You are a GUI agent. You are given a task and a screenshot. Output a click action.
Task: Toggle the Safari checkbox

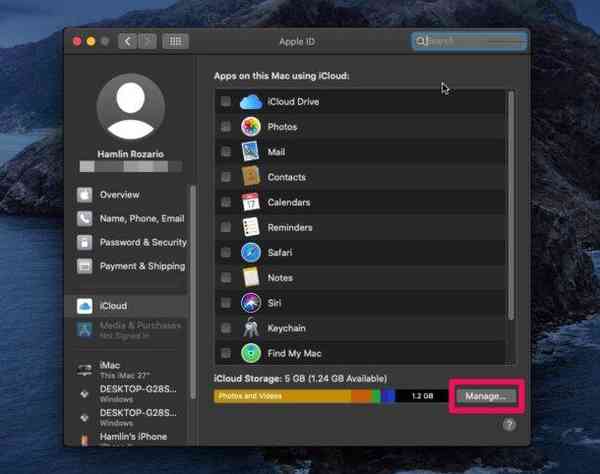[x=226, y=252]
